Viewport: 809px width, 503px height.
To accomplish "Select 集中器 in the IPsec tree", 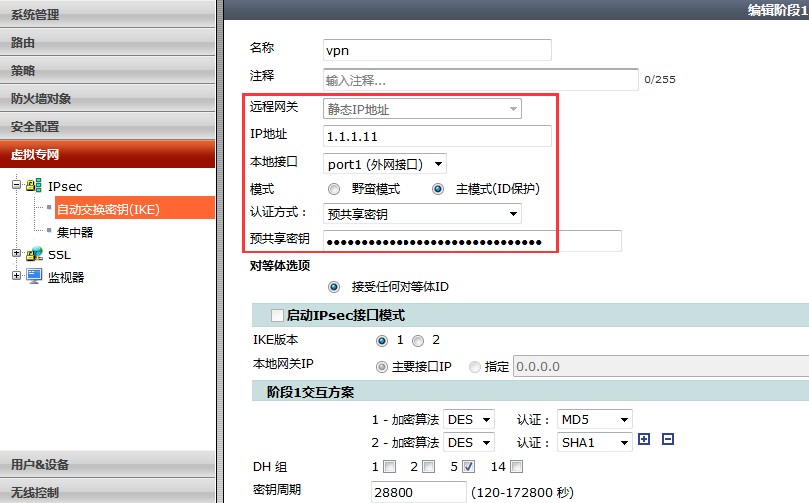I will pyautogui.click(x=76, y=232).
